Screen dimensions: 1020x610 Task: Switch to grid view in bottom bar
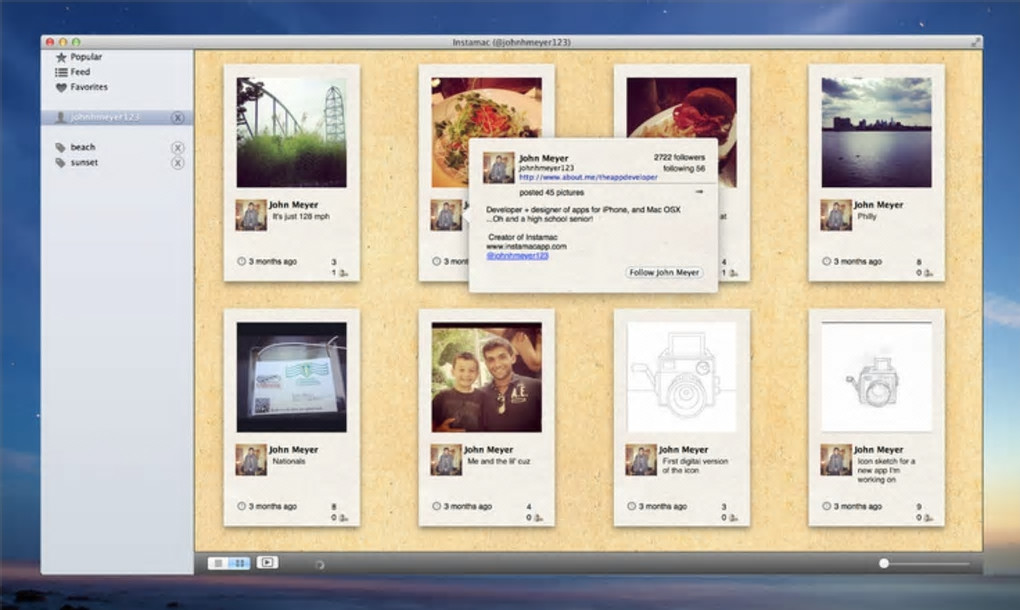(x=239, y=563)
